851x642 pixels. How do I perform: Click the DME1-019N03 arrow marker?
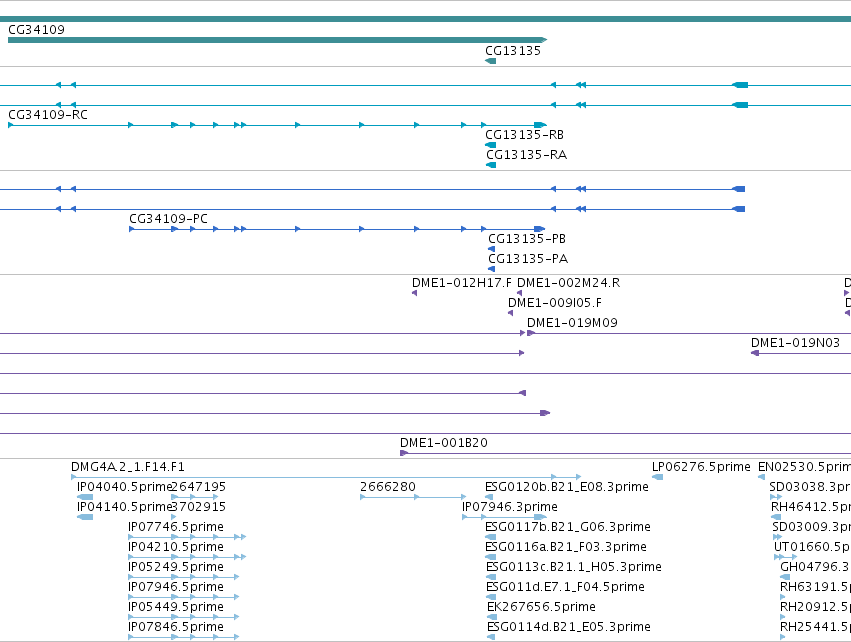(754, 353)
